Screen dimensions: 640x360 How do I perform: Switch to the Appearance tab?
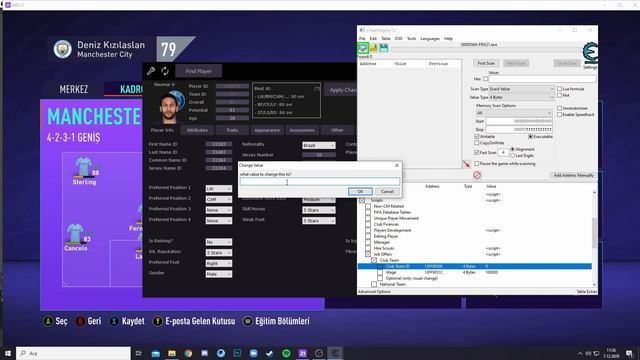(x=267, y=130)
